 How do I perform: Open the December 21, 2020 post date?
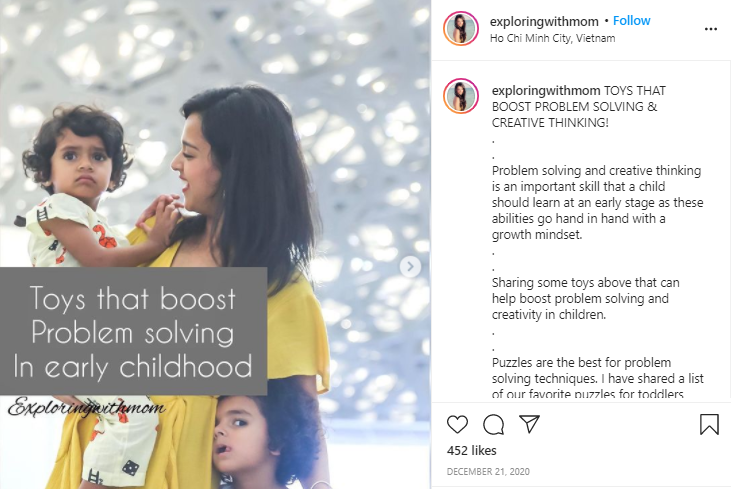click(x=488, y=472)
